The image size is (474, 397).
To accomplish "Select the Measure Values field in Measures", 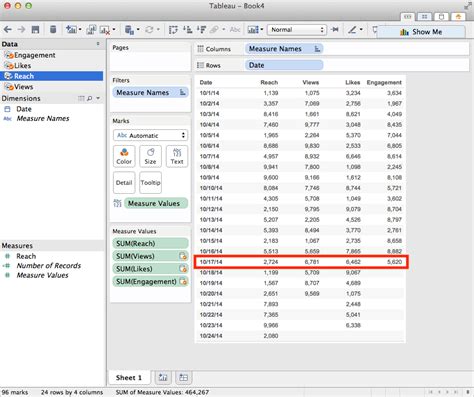I will [42, 275].
